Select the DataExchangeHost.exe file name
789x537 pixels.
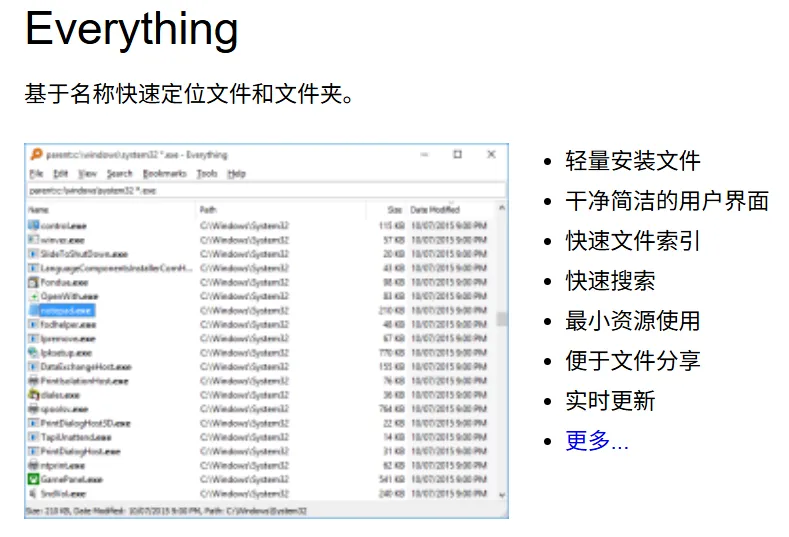tap(86, 367)
